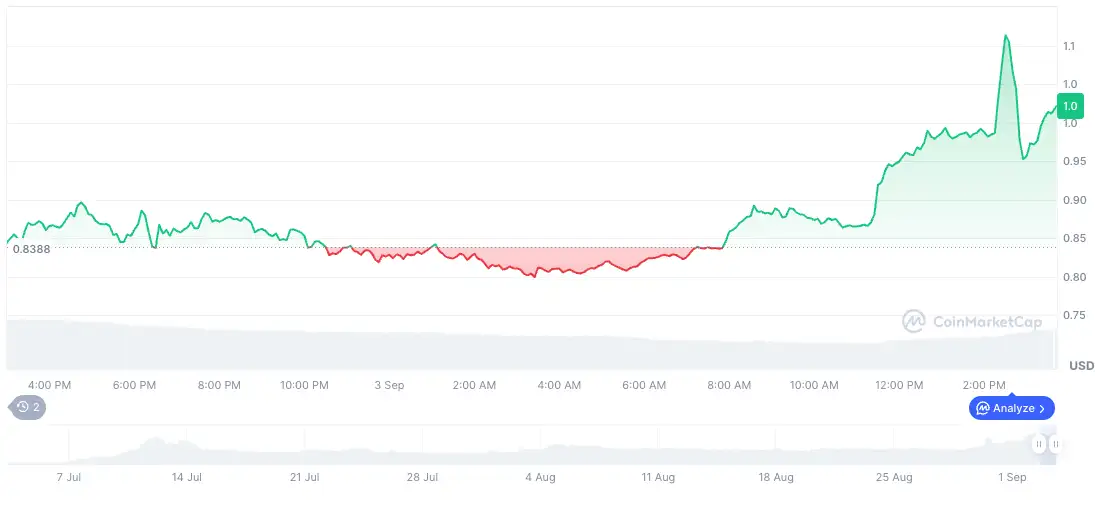Click the lowest dip in the red price area

534,276
